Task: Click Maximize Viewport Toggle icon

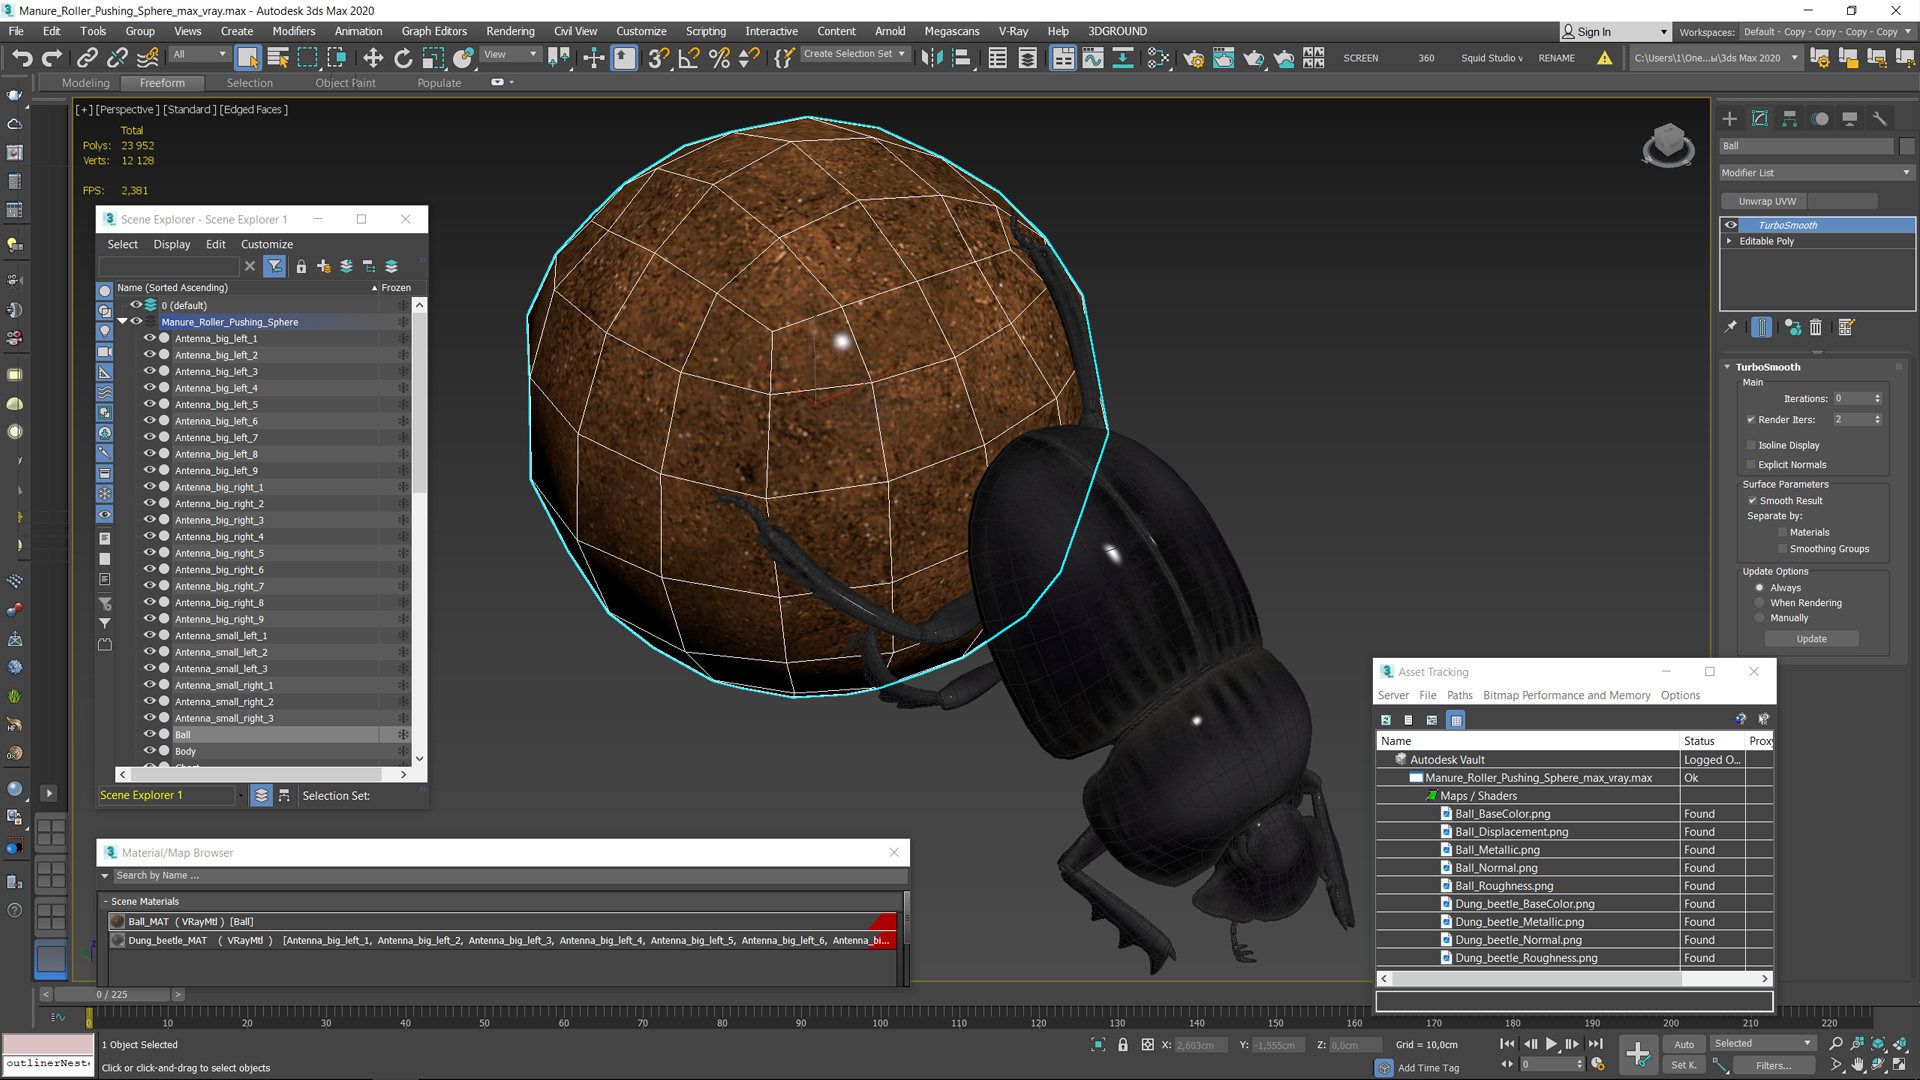Action: 1899,1065
